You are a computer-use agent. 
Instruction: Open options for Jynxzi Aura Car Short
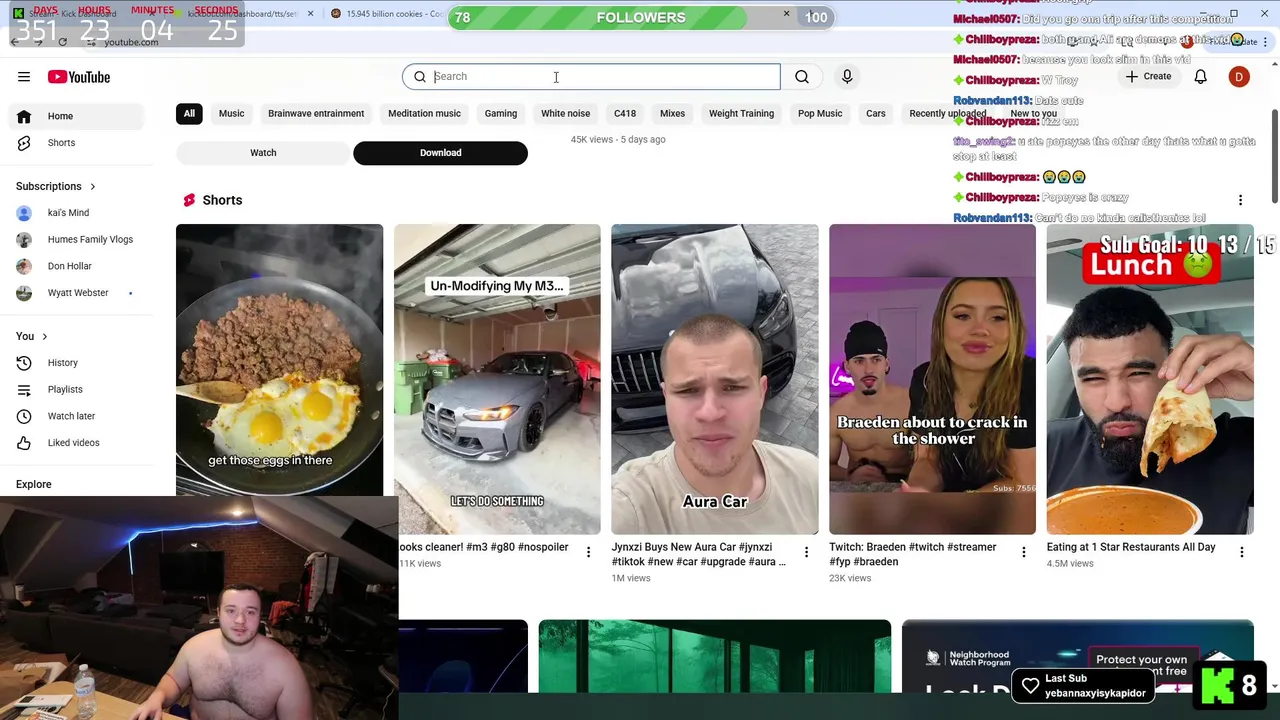pyautogui.click(x=806, y=552)
